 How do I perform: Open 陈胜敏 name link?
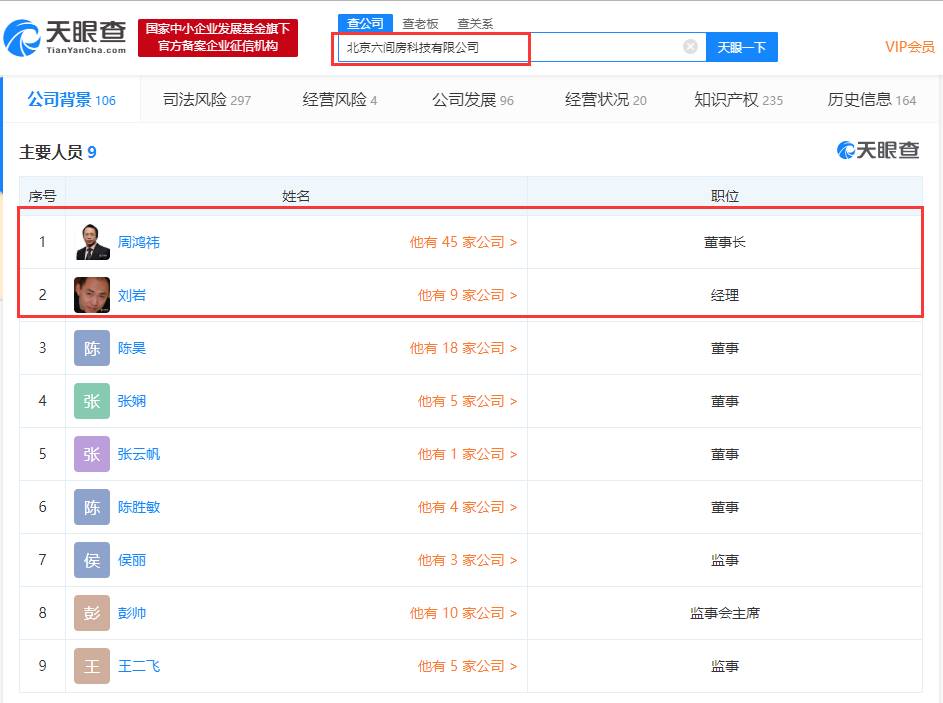(x=138, y=507)
